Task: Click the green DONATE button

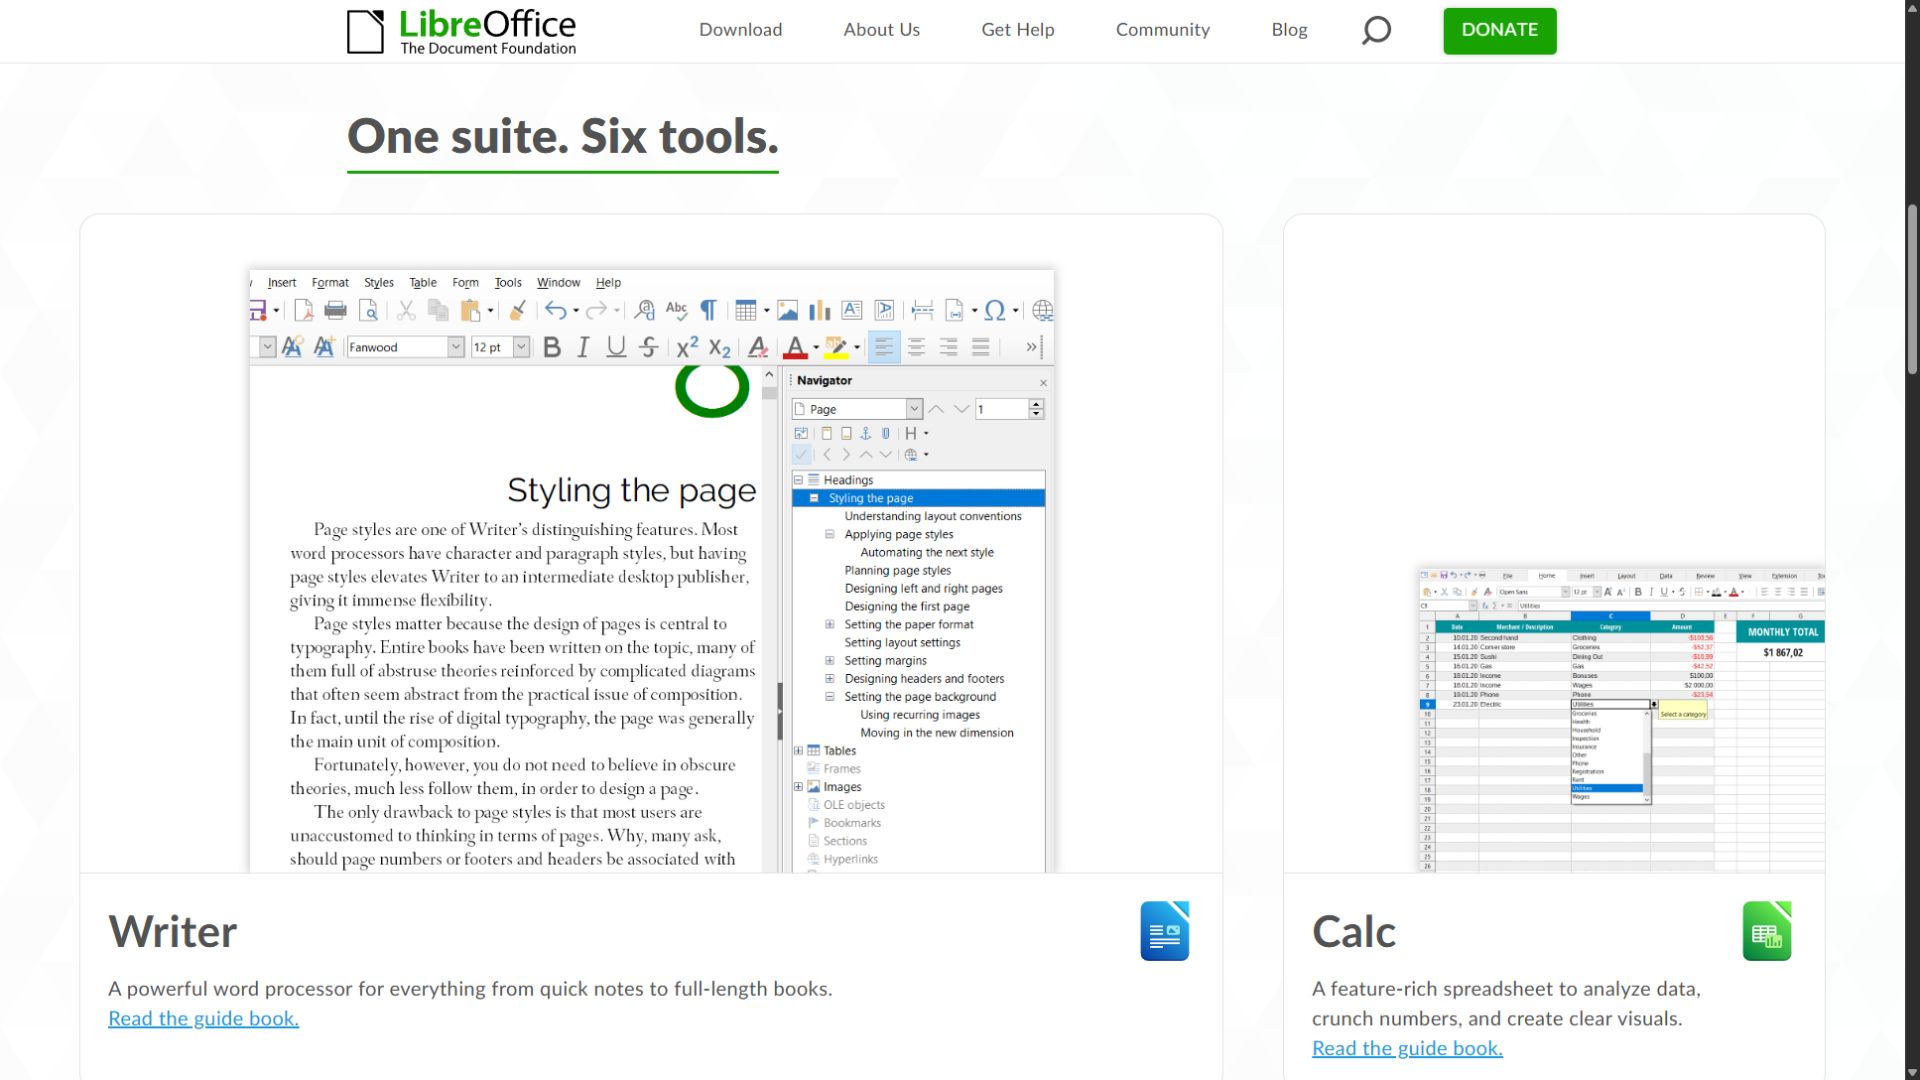Action: (1500, 30)
